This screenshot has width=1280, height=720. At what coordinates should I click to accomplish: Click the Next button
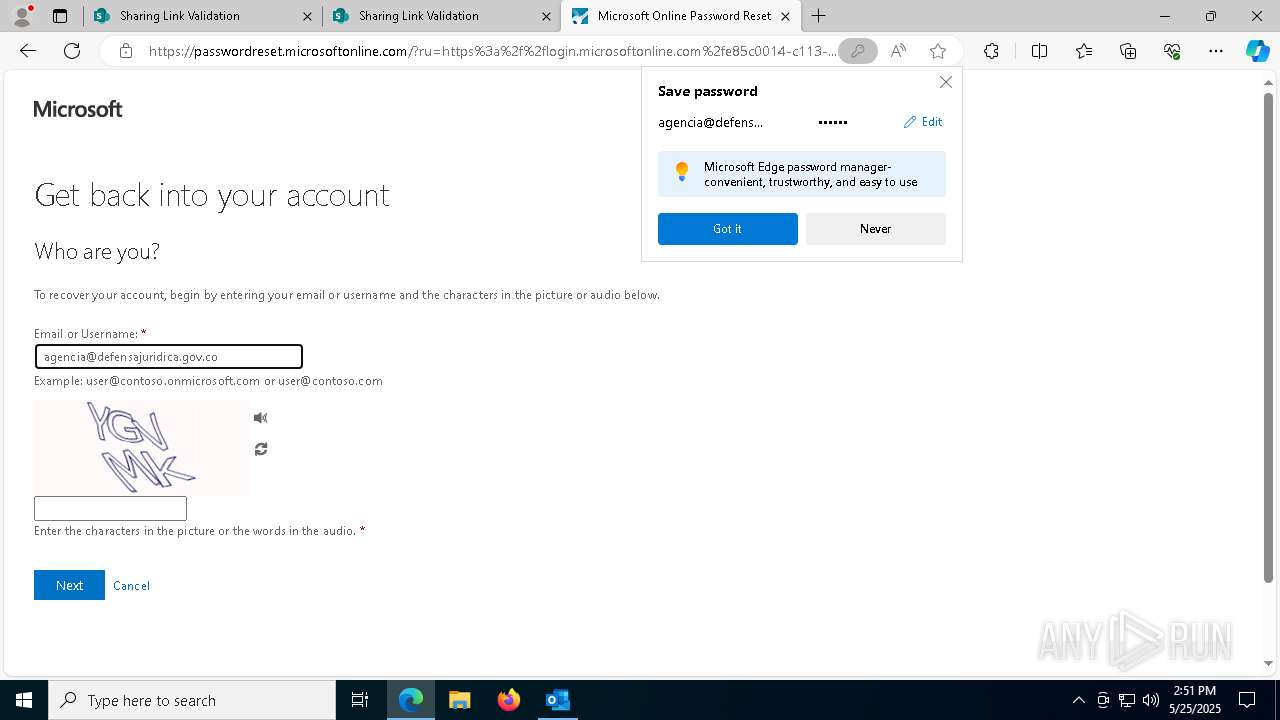(x=69, y=585)
